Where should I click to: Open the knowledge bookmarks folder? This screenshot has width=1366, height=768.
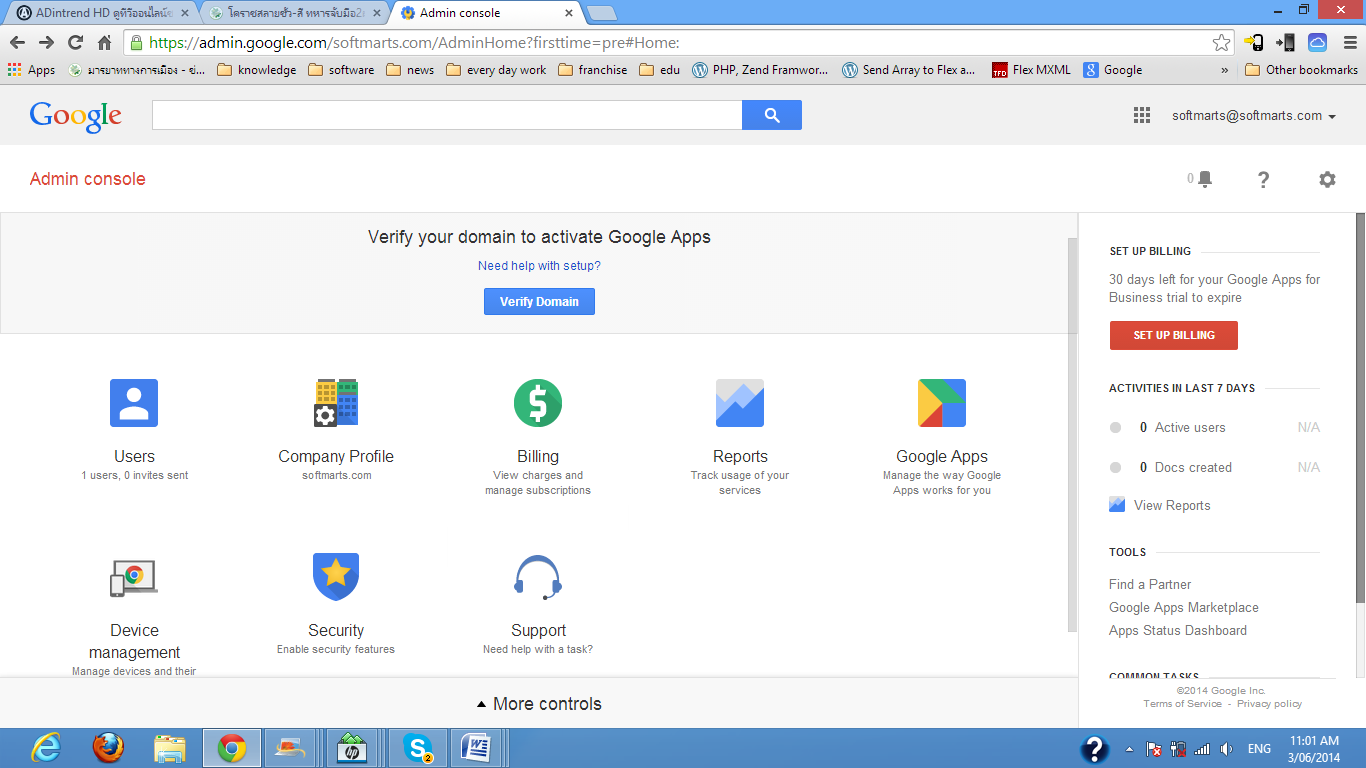[257, 70]
